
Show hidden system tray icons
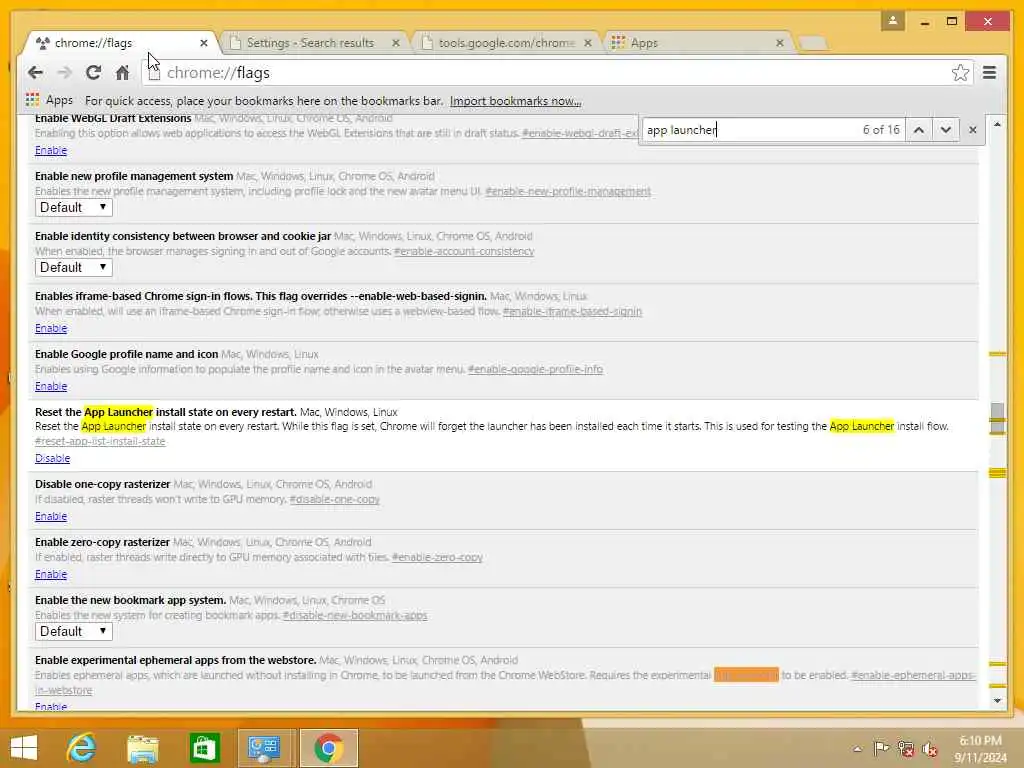857,749
